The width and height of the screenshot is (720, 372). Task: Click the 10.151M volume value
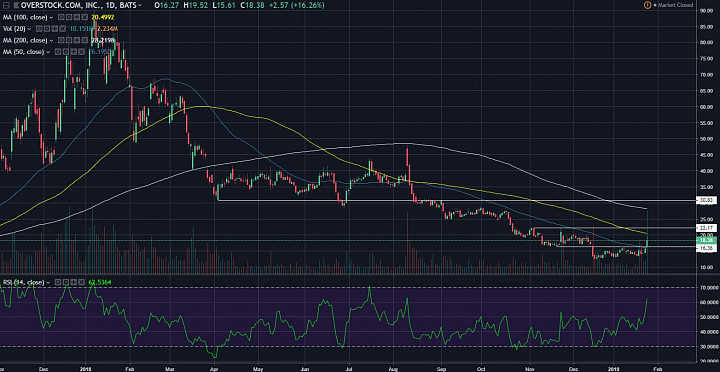(81, 28)
